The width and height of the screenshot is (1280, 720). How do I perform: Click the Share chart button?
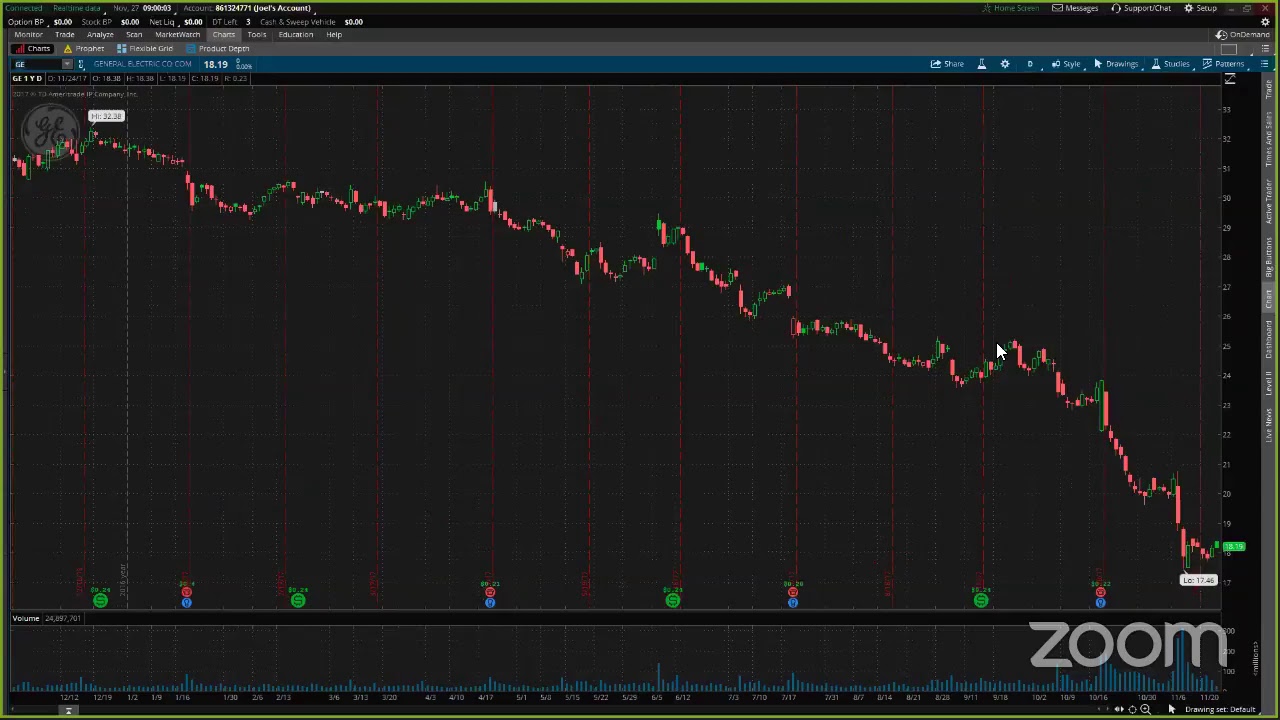click(947, 64)
